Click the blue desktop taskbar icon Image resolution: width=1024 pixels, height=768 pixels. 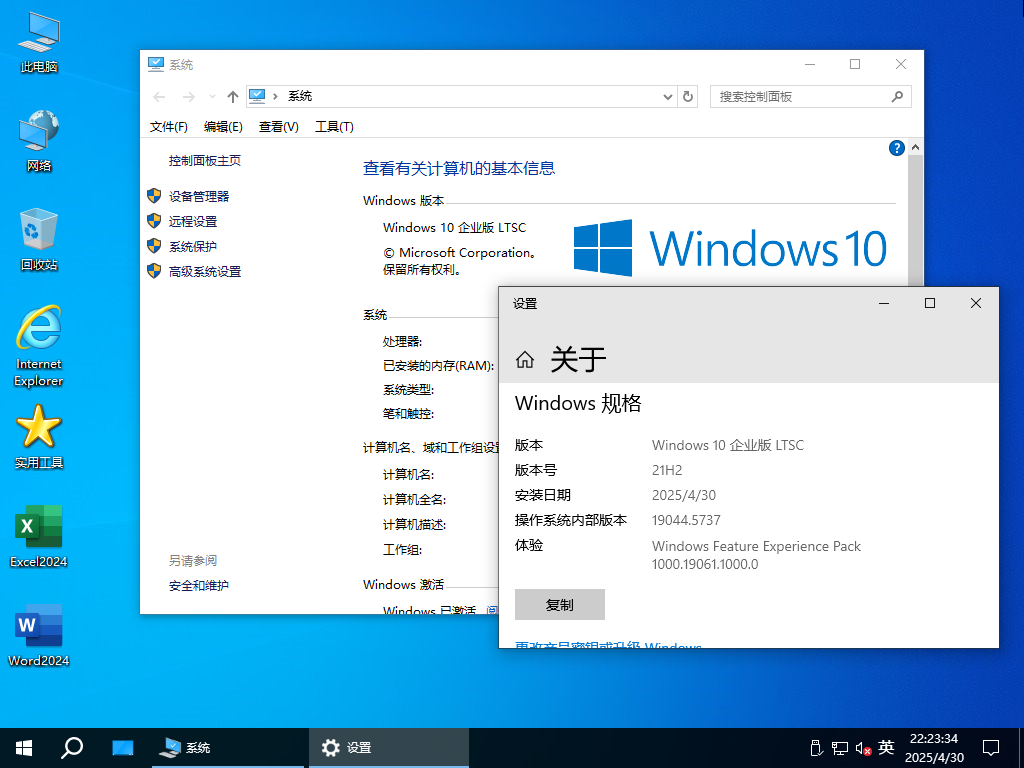coord(122,748)
